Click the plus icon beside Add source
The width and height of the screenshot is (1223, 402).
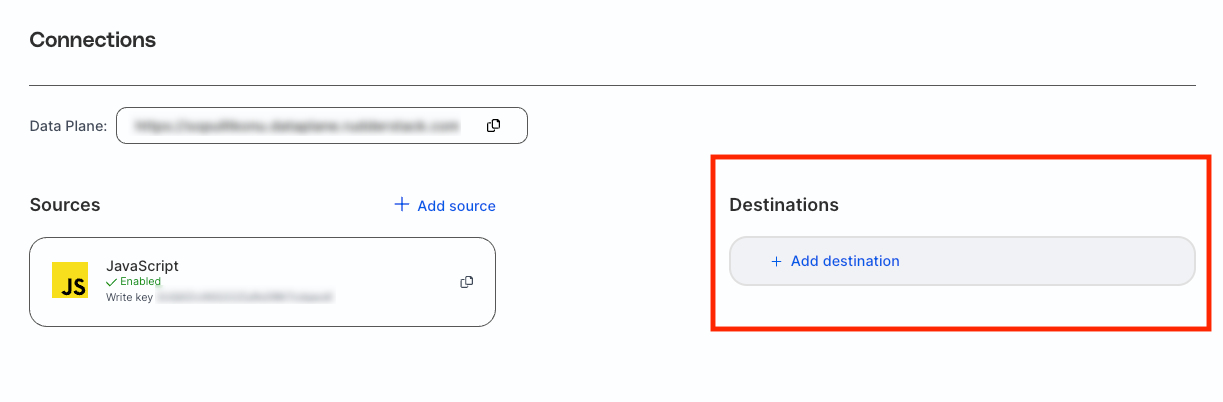click(x=402, y=205)
